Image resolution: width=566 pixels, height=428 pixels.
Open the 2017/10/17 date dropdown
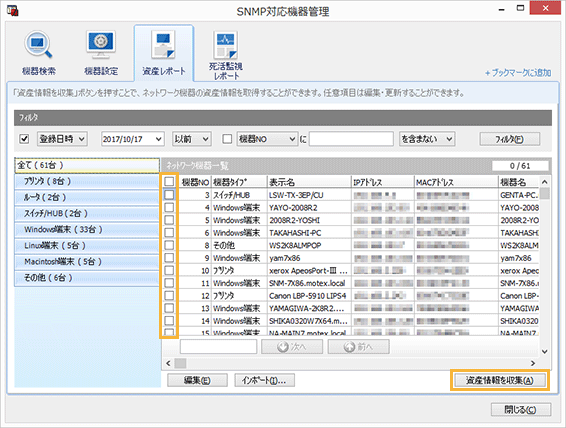pos(132,139)
